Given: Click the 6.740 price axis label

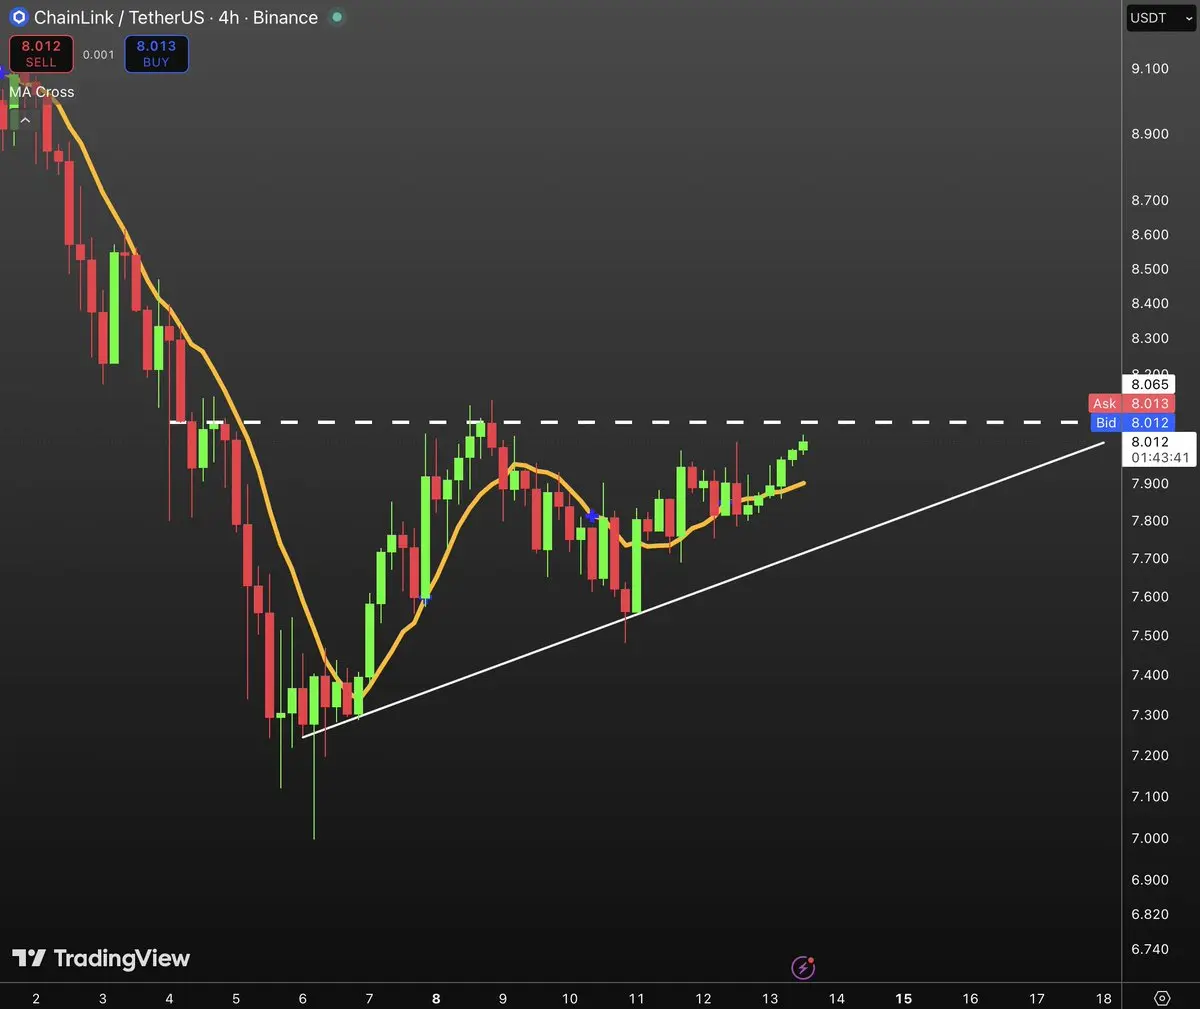Looking at the screenshot, I should 1150,949.
